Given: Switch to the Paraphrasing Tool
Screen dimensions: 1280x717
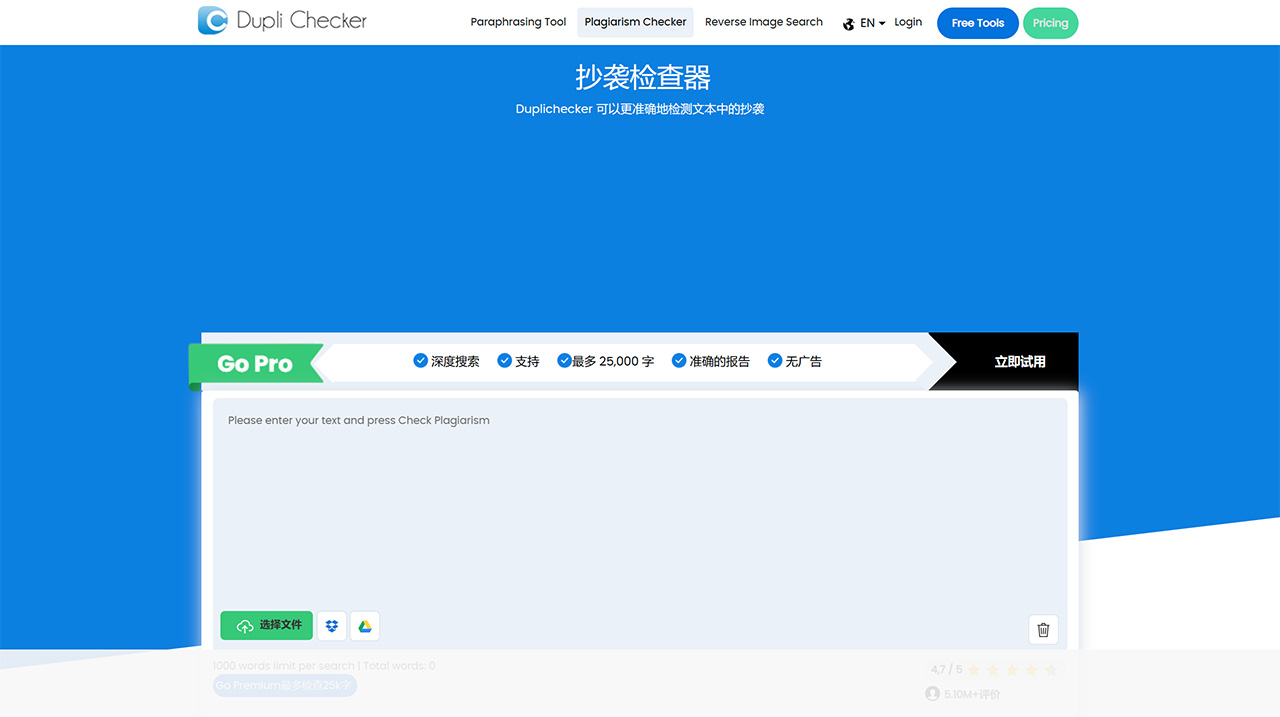Looking at the screenshot, I should (x=518, y=21).
